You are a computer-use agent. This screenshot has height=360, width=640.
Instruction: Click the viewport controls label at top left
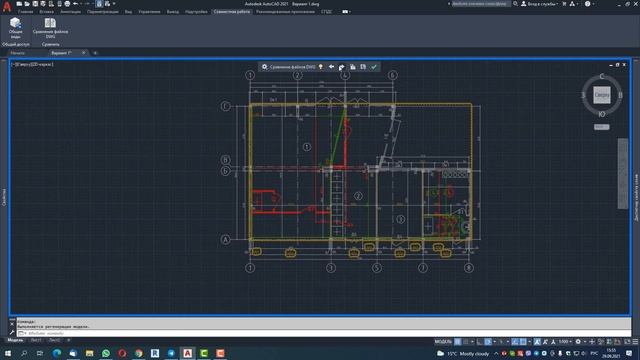coord(32,64)
